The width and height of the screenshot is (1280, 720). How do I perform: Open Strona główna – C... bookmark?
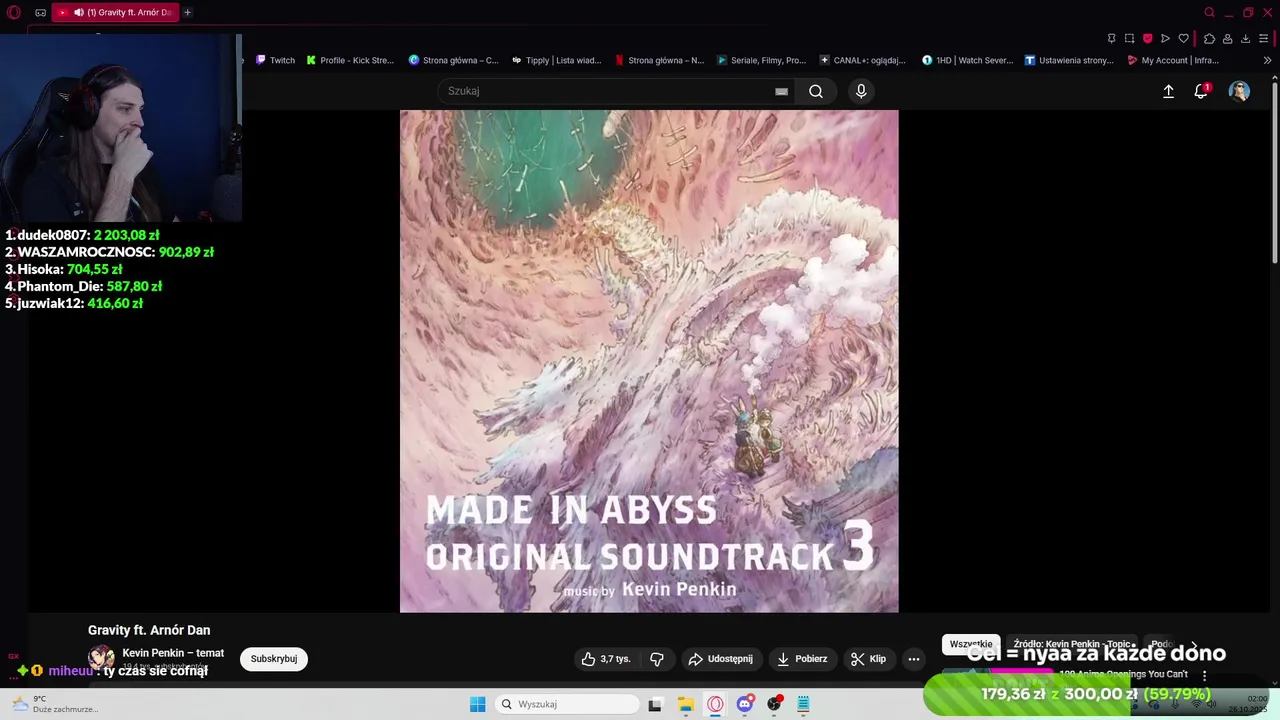[453, 60]
